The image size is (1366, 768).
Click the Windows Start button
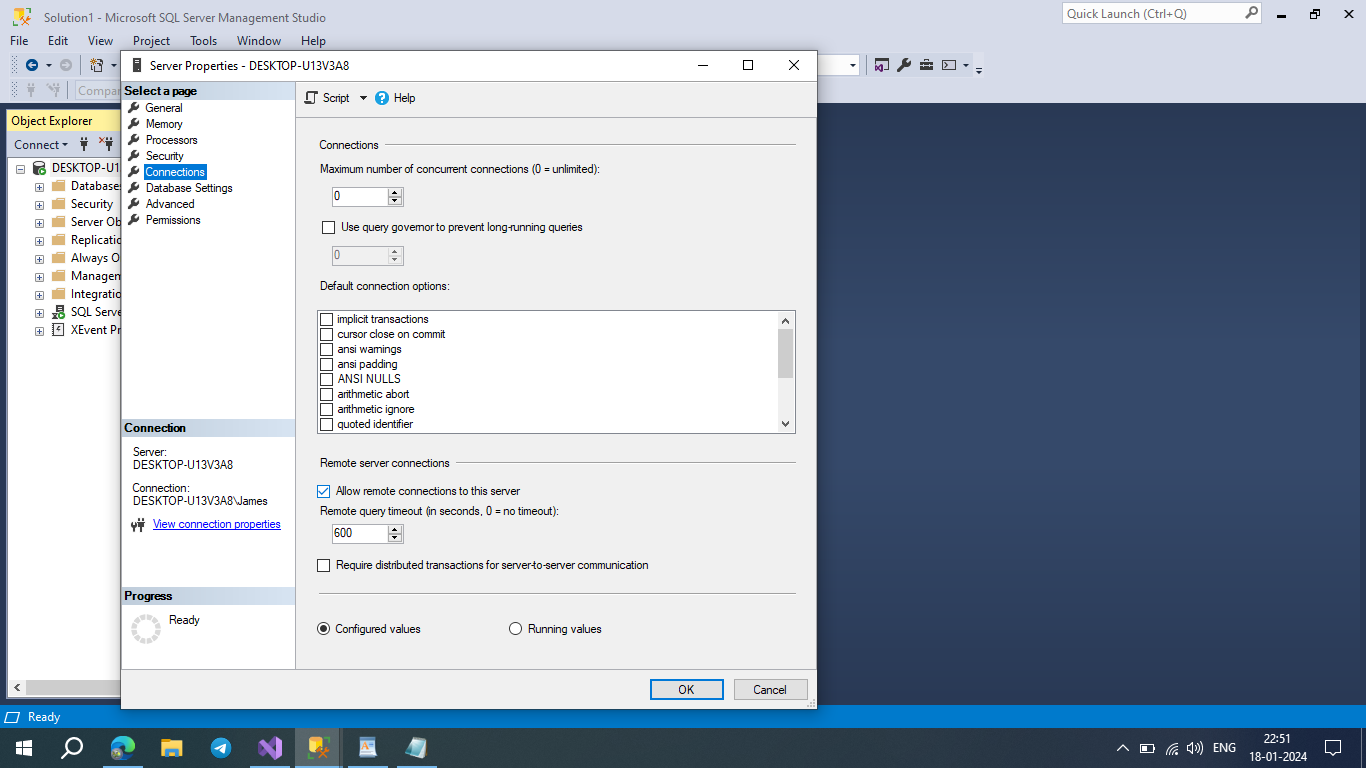tap(23, 747)
